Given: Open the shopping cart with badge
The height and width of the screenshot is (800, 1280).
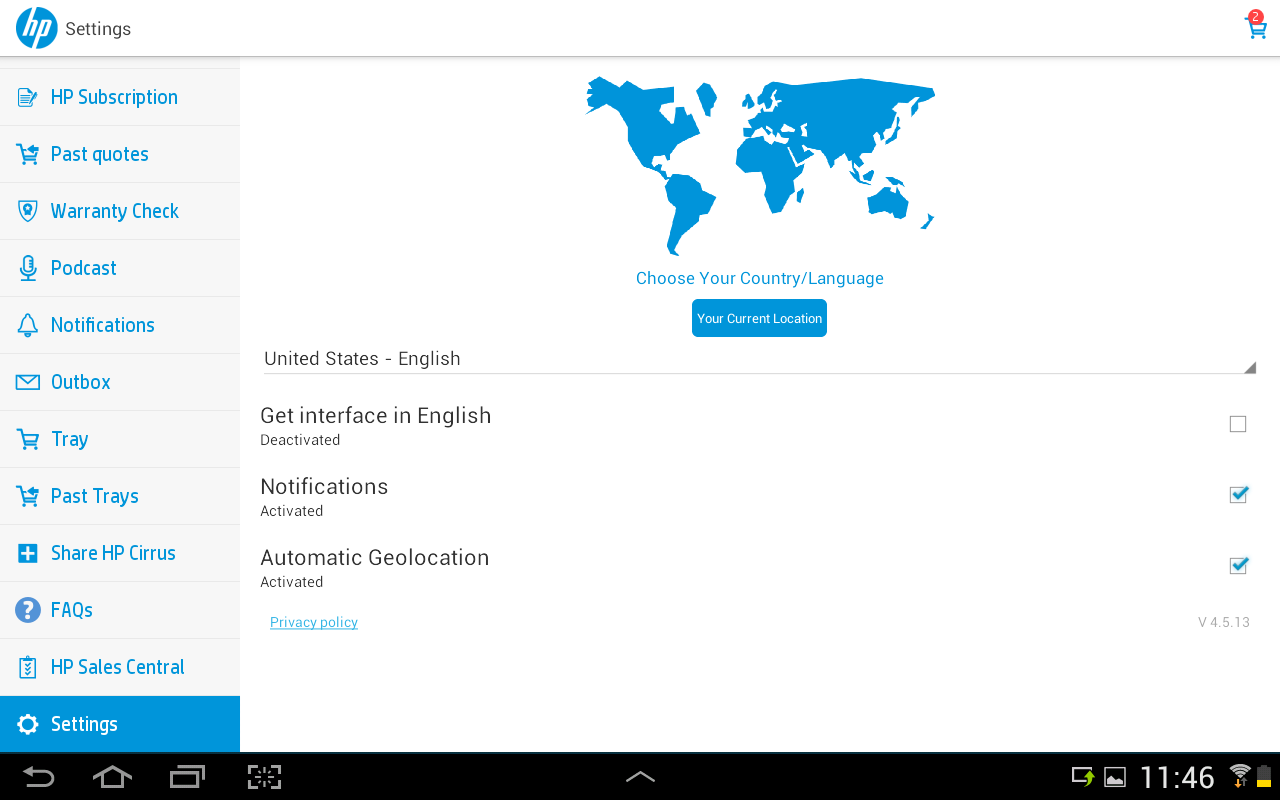Looking at the screenshot, I should 1255,25.
